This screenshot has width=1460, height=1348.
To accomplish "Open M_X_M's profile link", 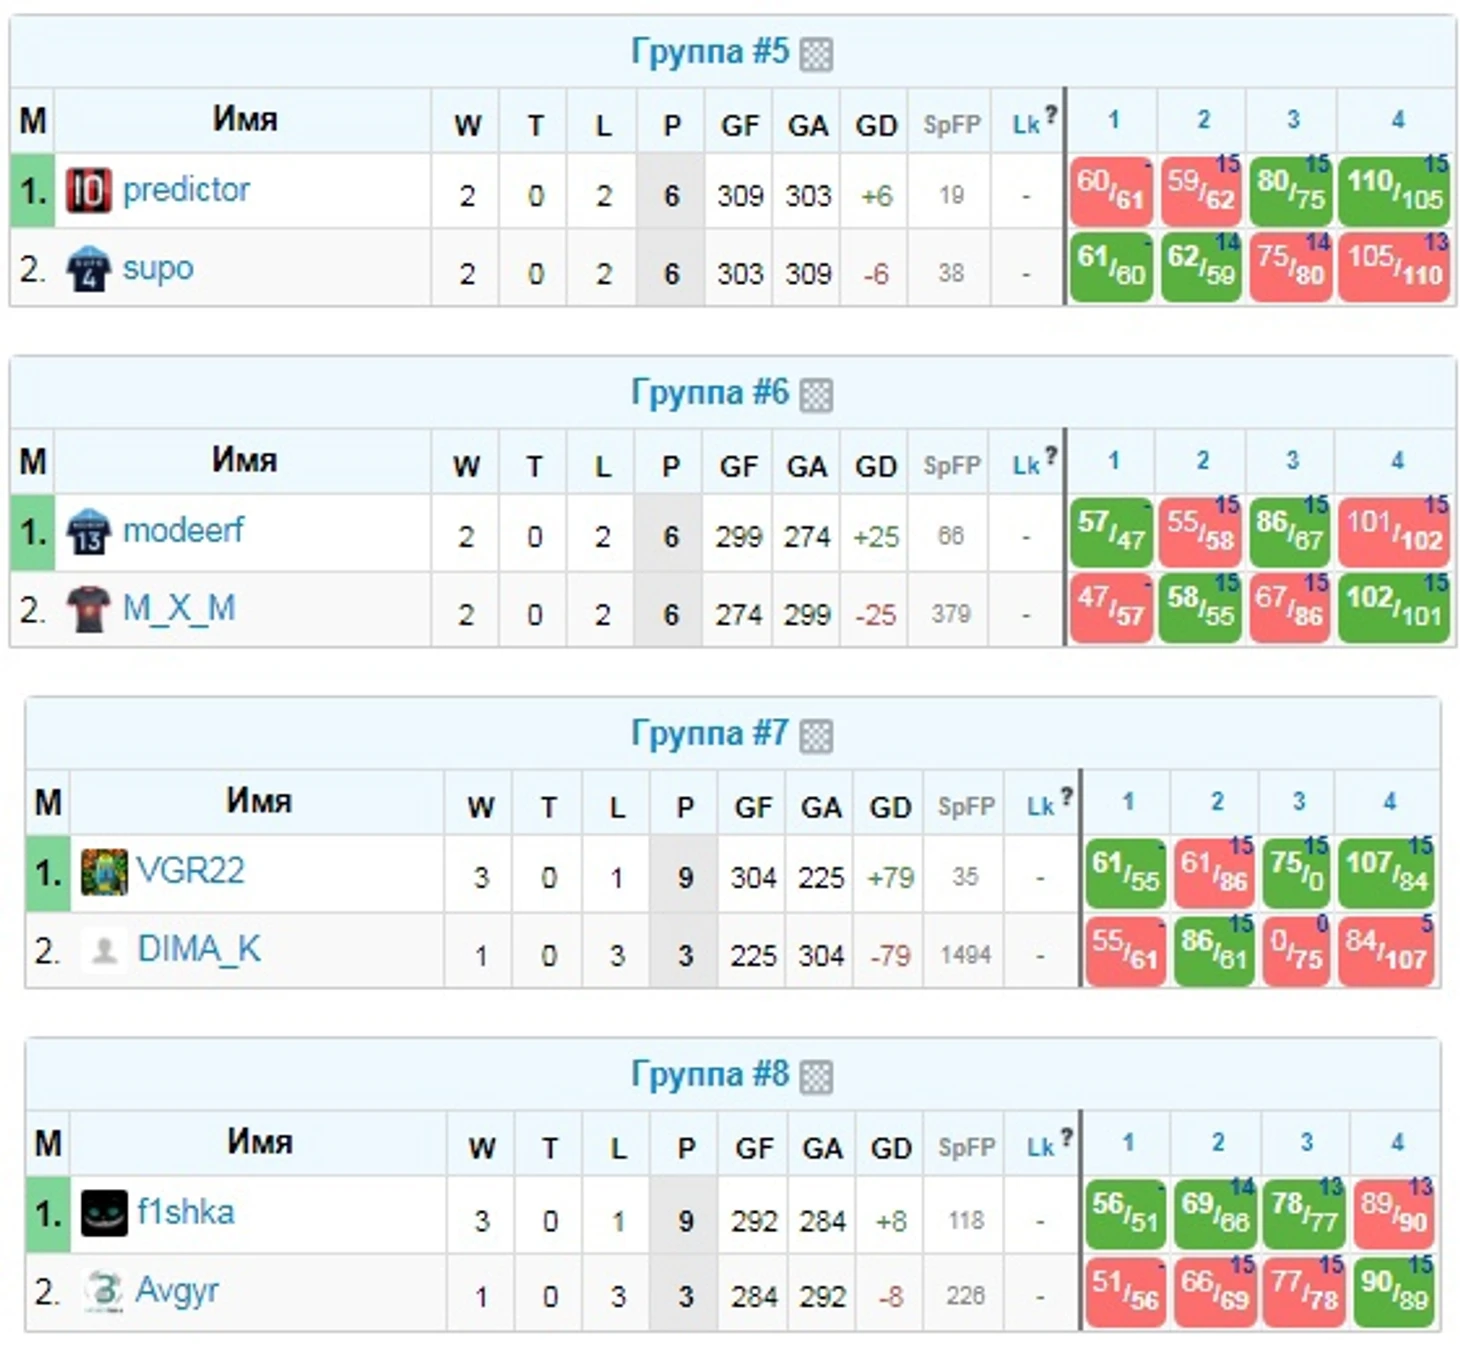I will 179,607.
